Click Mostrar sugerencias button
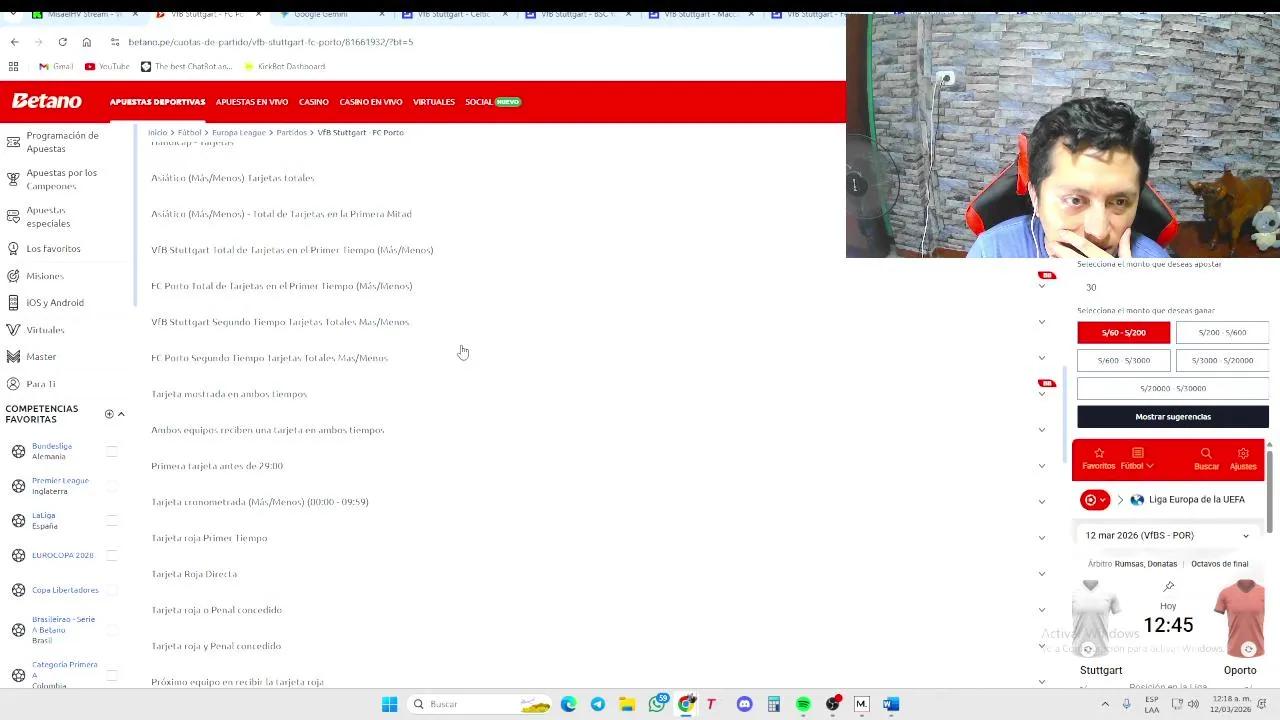 (x=1172, y=416)
